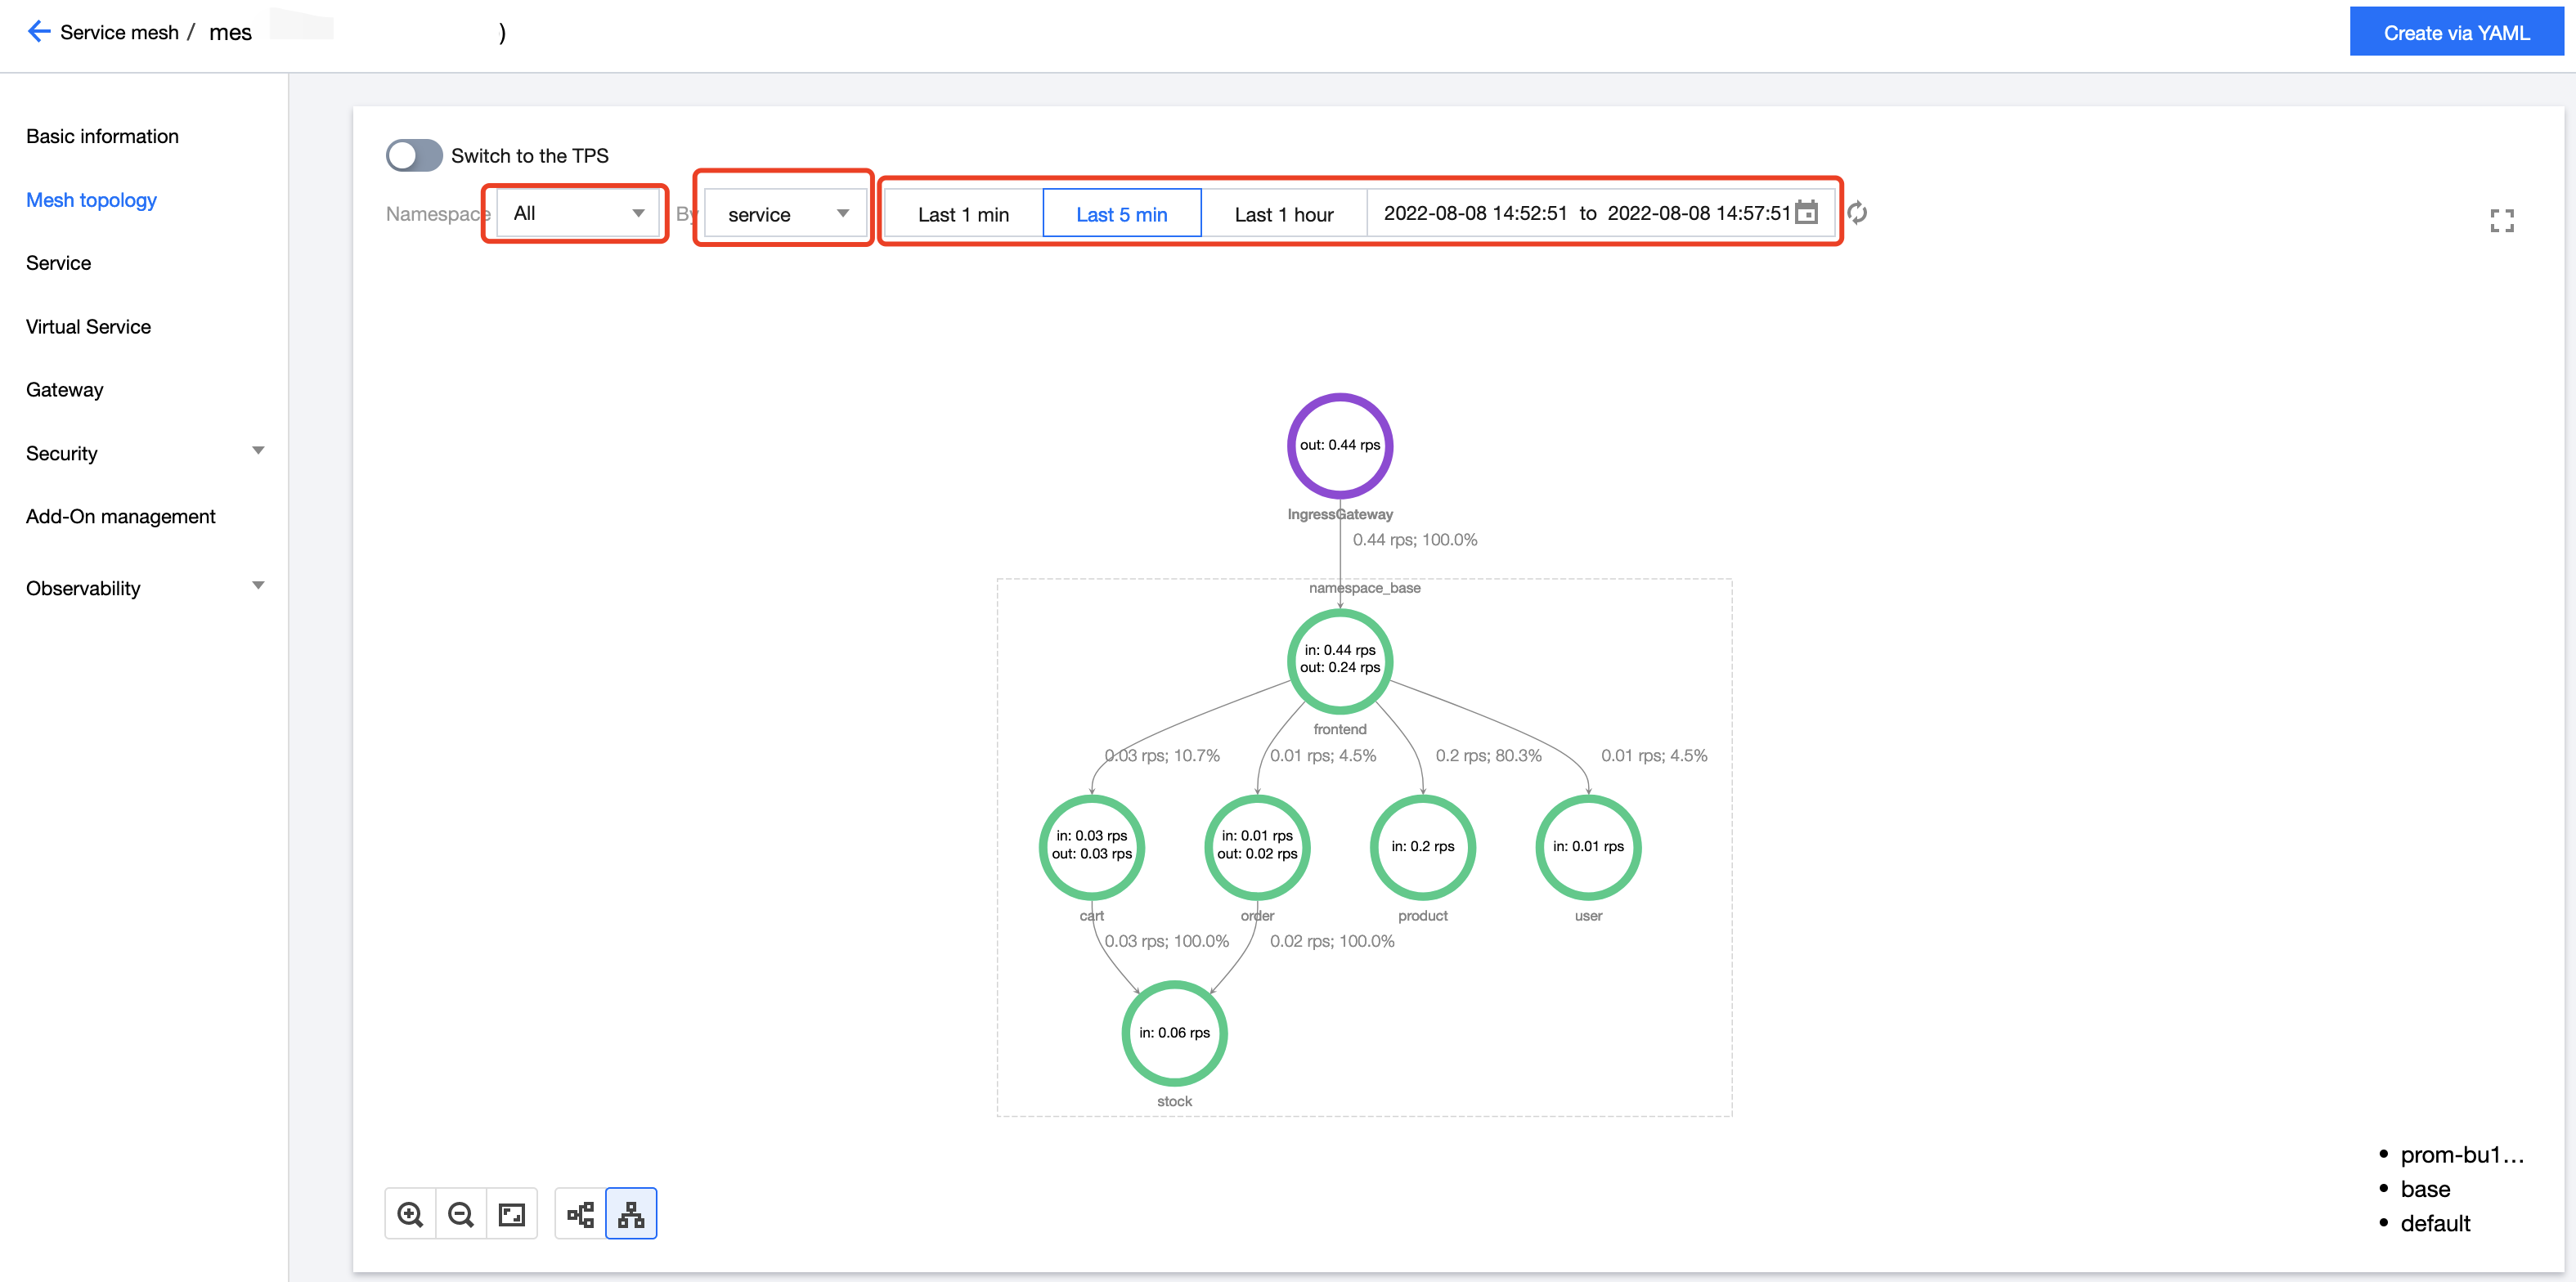Click the frontend service node
This screenshot has height=1282, width=2576.
point(1339,660)
